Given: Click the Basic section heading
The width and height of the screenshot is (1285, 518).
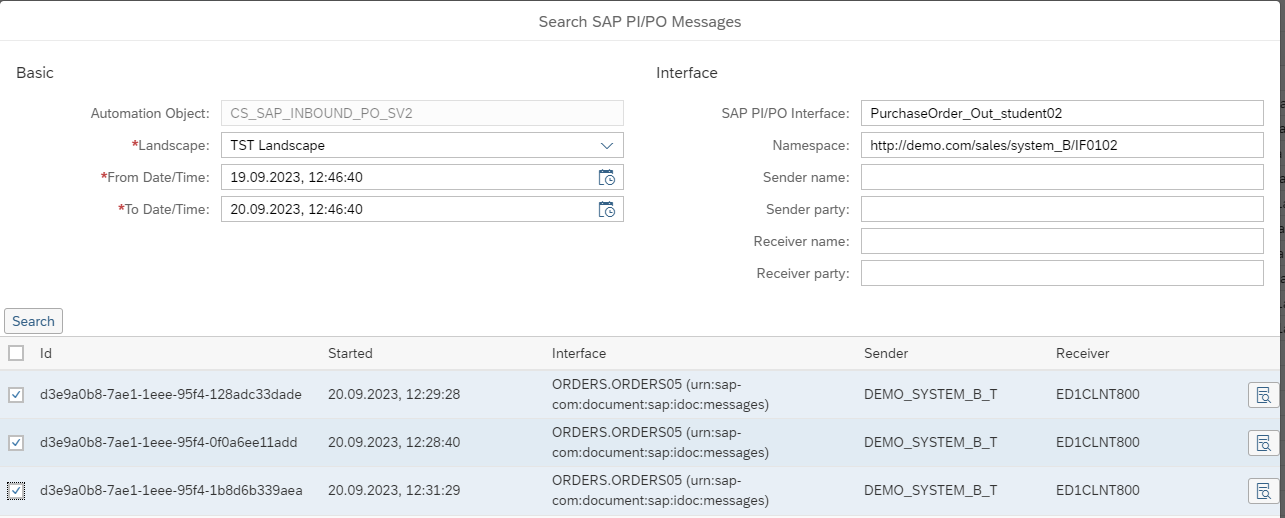Looking at the screenshot, I should click(35, 73).
